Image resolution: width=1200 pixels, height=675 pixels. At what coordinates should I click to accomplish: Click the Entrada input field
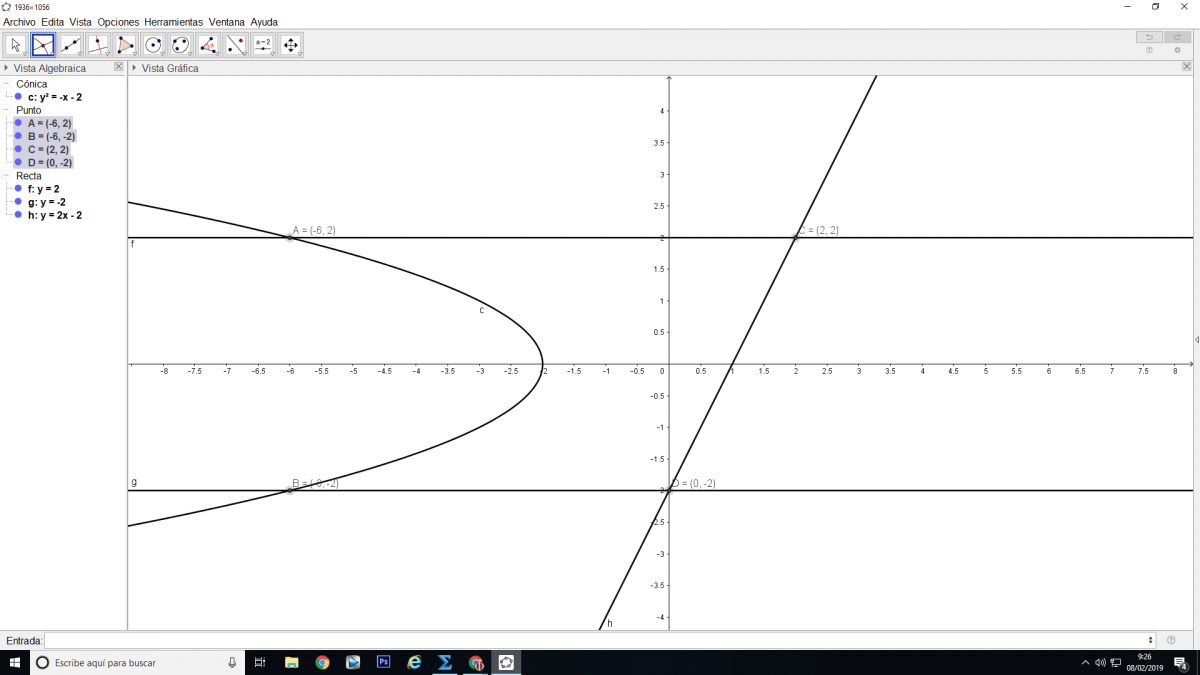point(598,640)
